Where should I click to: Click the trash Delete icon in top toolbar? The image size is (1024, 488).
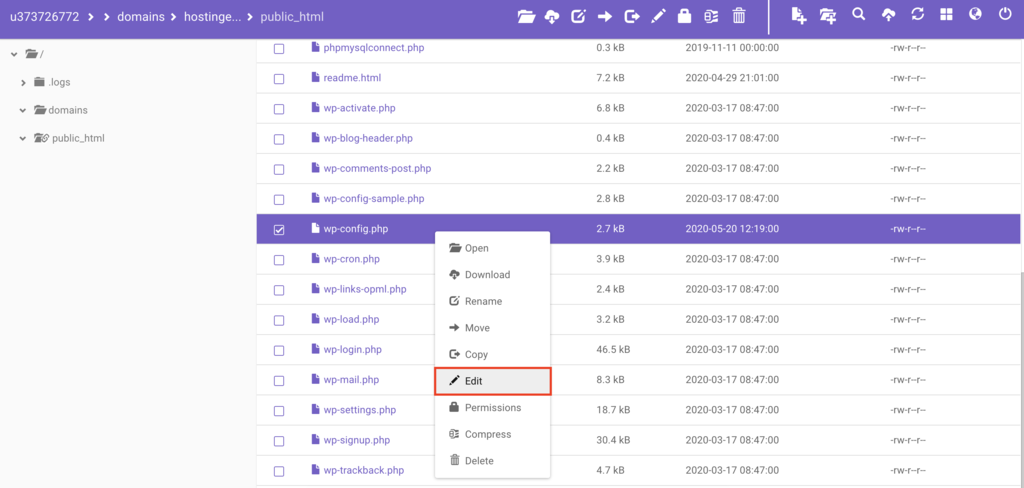tap(739, 16)
